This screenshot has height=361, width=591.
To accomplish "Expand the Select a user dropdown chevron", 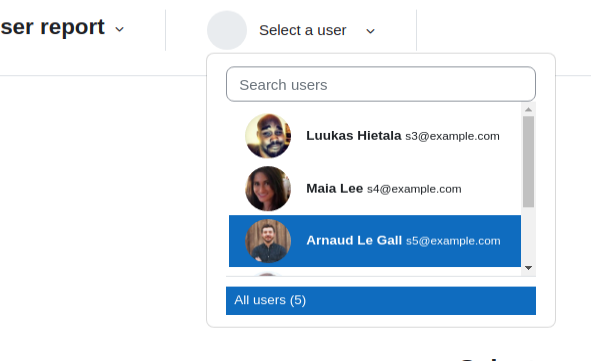I will (x=371, y=31).
